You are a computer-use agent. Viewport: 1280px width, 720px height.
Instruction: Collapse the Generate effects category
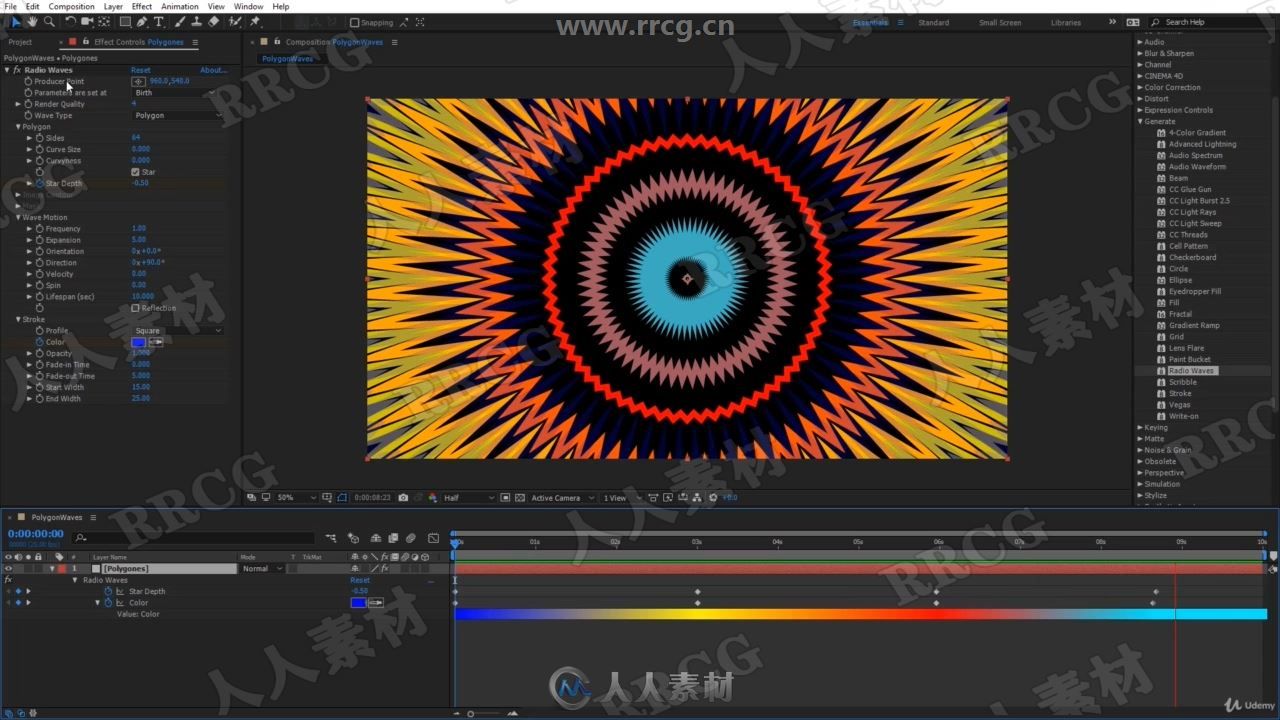tap(1141, 122)
